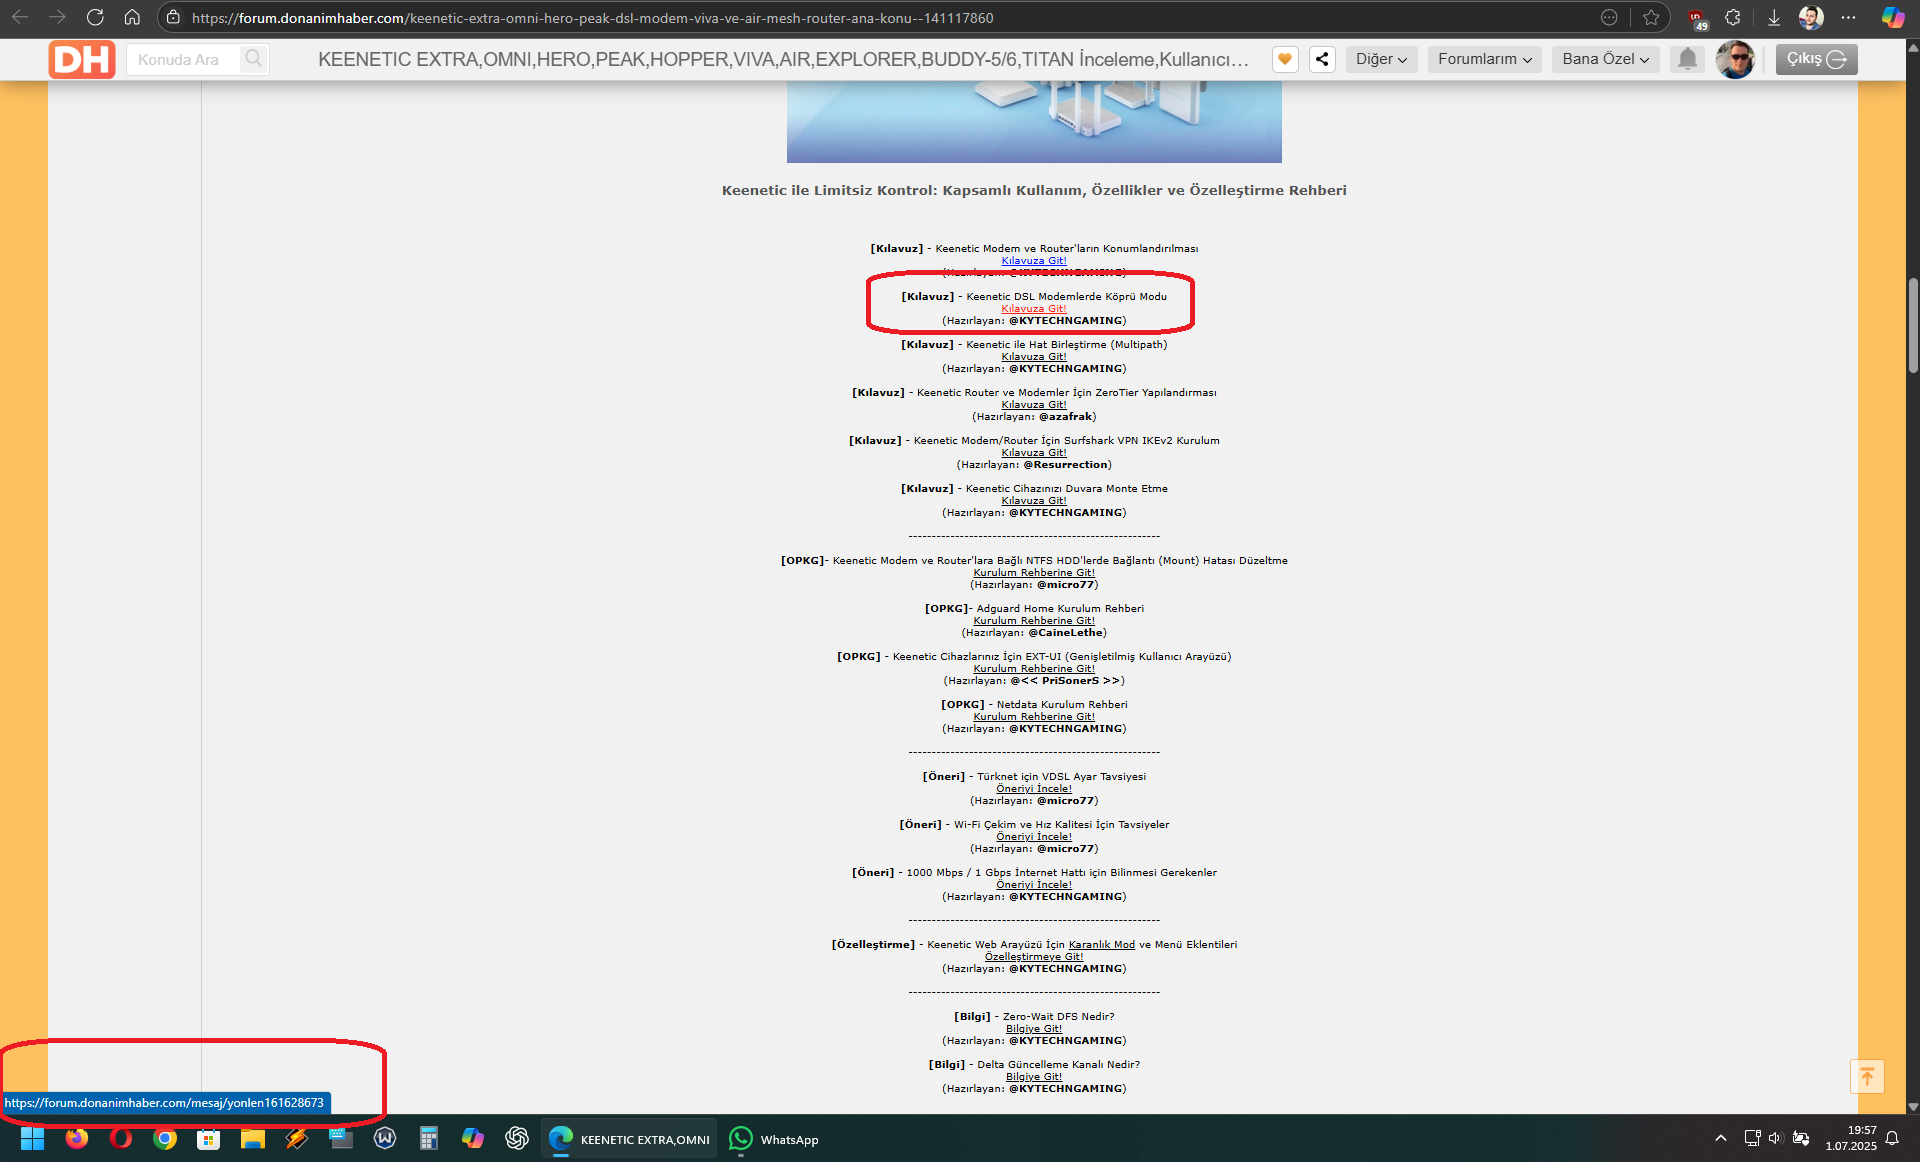Screen dimensions: 1920x1162
Task: Open Calculator from the taskbar
Action: 429,1139
